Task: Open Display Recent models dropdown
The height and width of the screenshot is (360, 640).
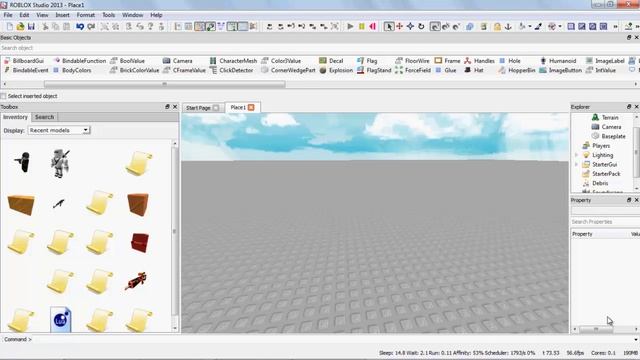Action: pyautogui.click(x=59, y=130)
